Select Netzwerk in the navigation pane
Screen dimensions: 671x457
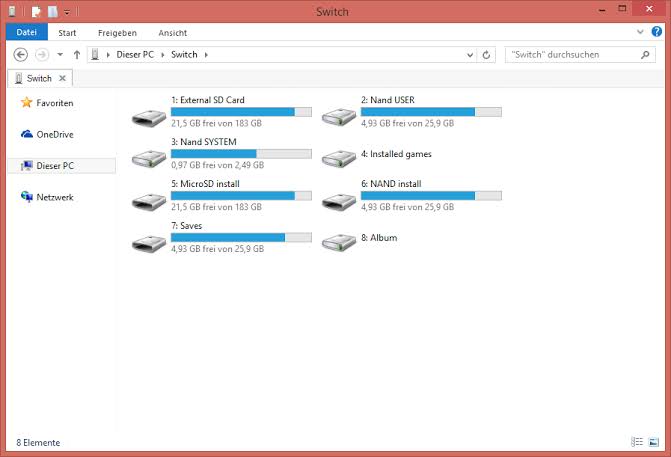(x=55, y=197)
